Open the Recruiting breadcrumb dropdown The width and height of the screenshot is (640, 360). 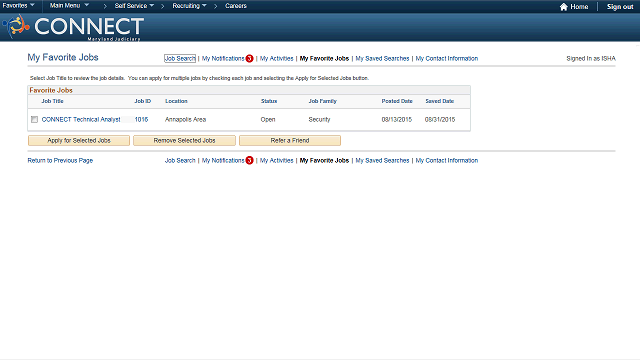click(x=189, y=6)
